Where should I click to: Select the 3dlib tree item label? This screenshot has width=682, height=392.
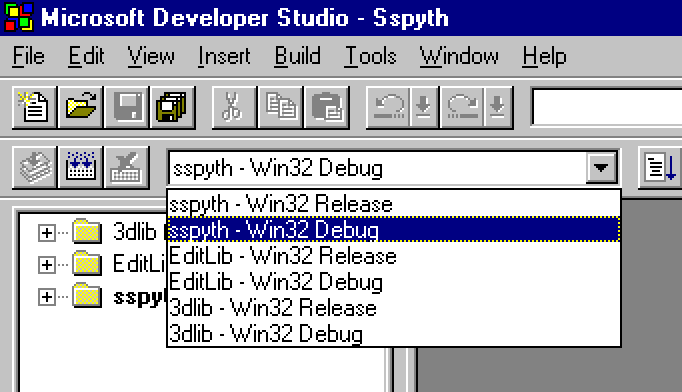134,231
